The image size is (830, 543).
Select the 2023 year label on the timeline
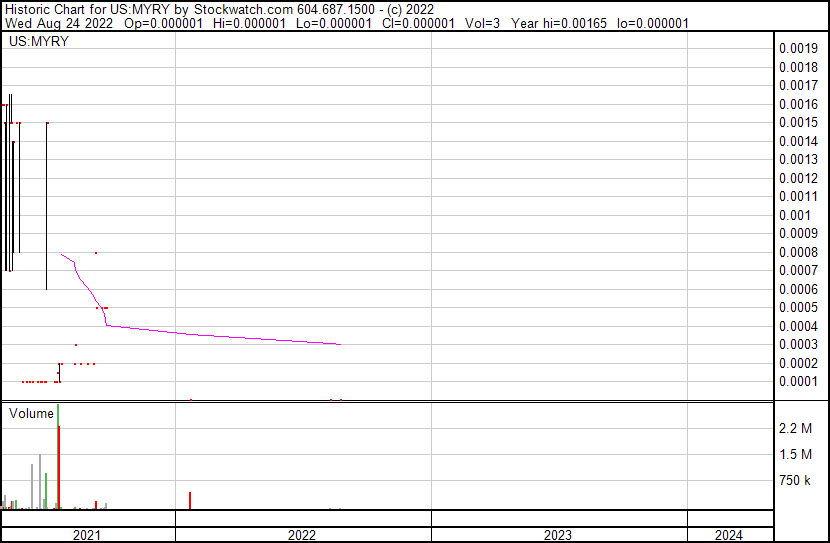pyautogui.click(x=558, y=535)
